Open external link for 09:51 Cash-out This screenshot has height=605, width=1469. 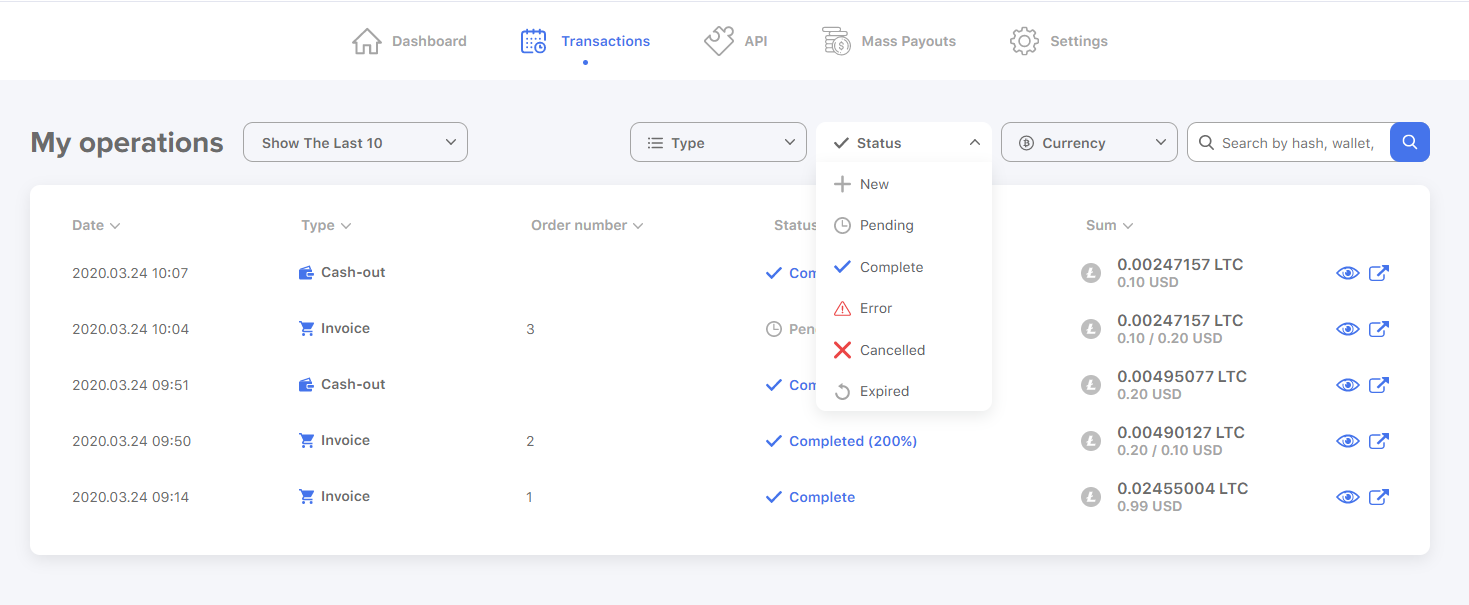(1379, 385)
